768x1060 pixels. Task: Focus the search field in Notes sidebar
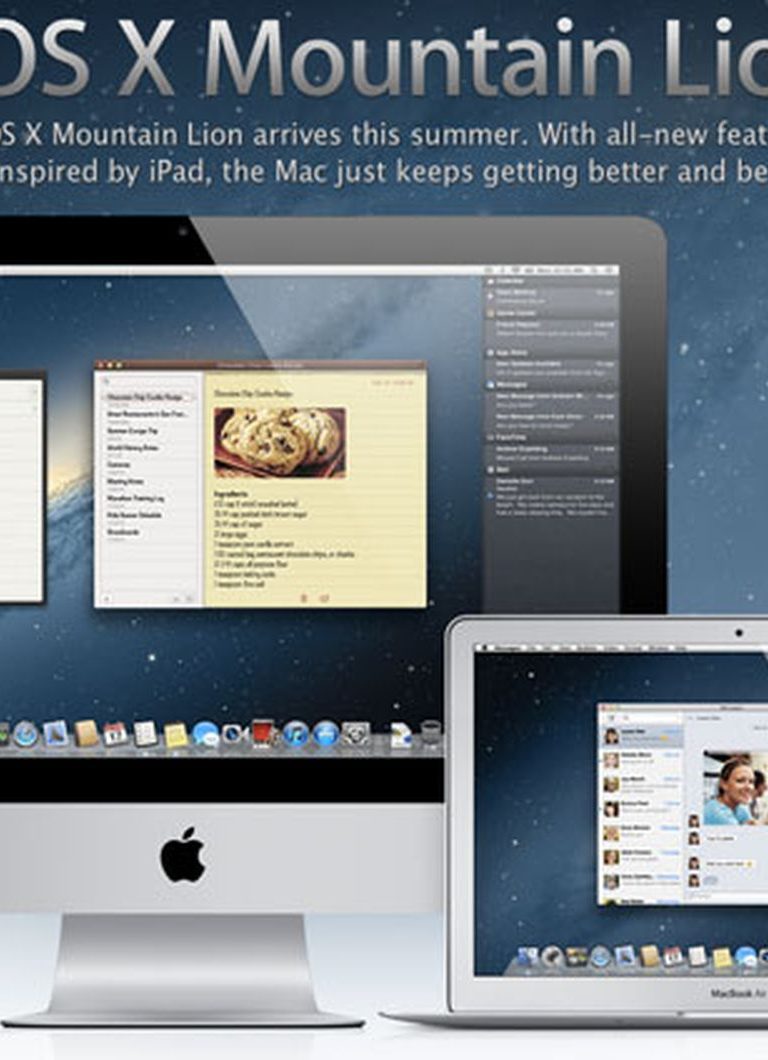point(147,381)
